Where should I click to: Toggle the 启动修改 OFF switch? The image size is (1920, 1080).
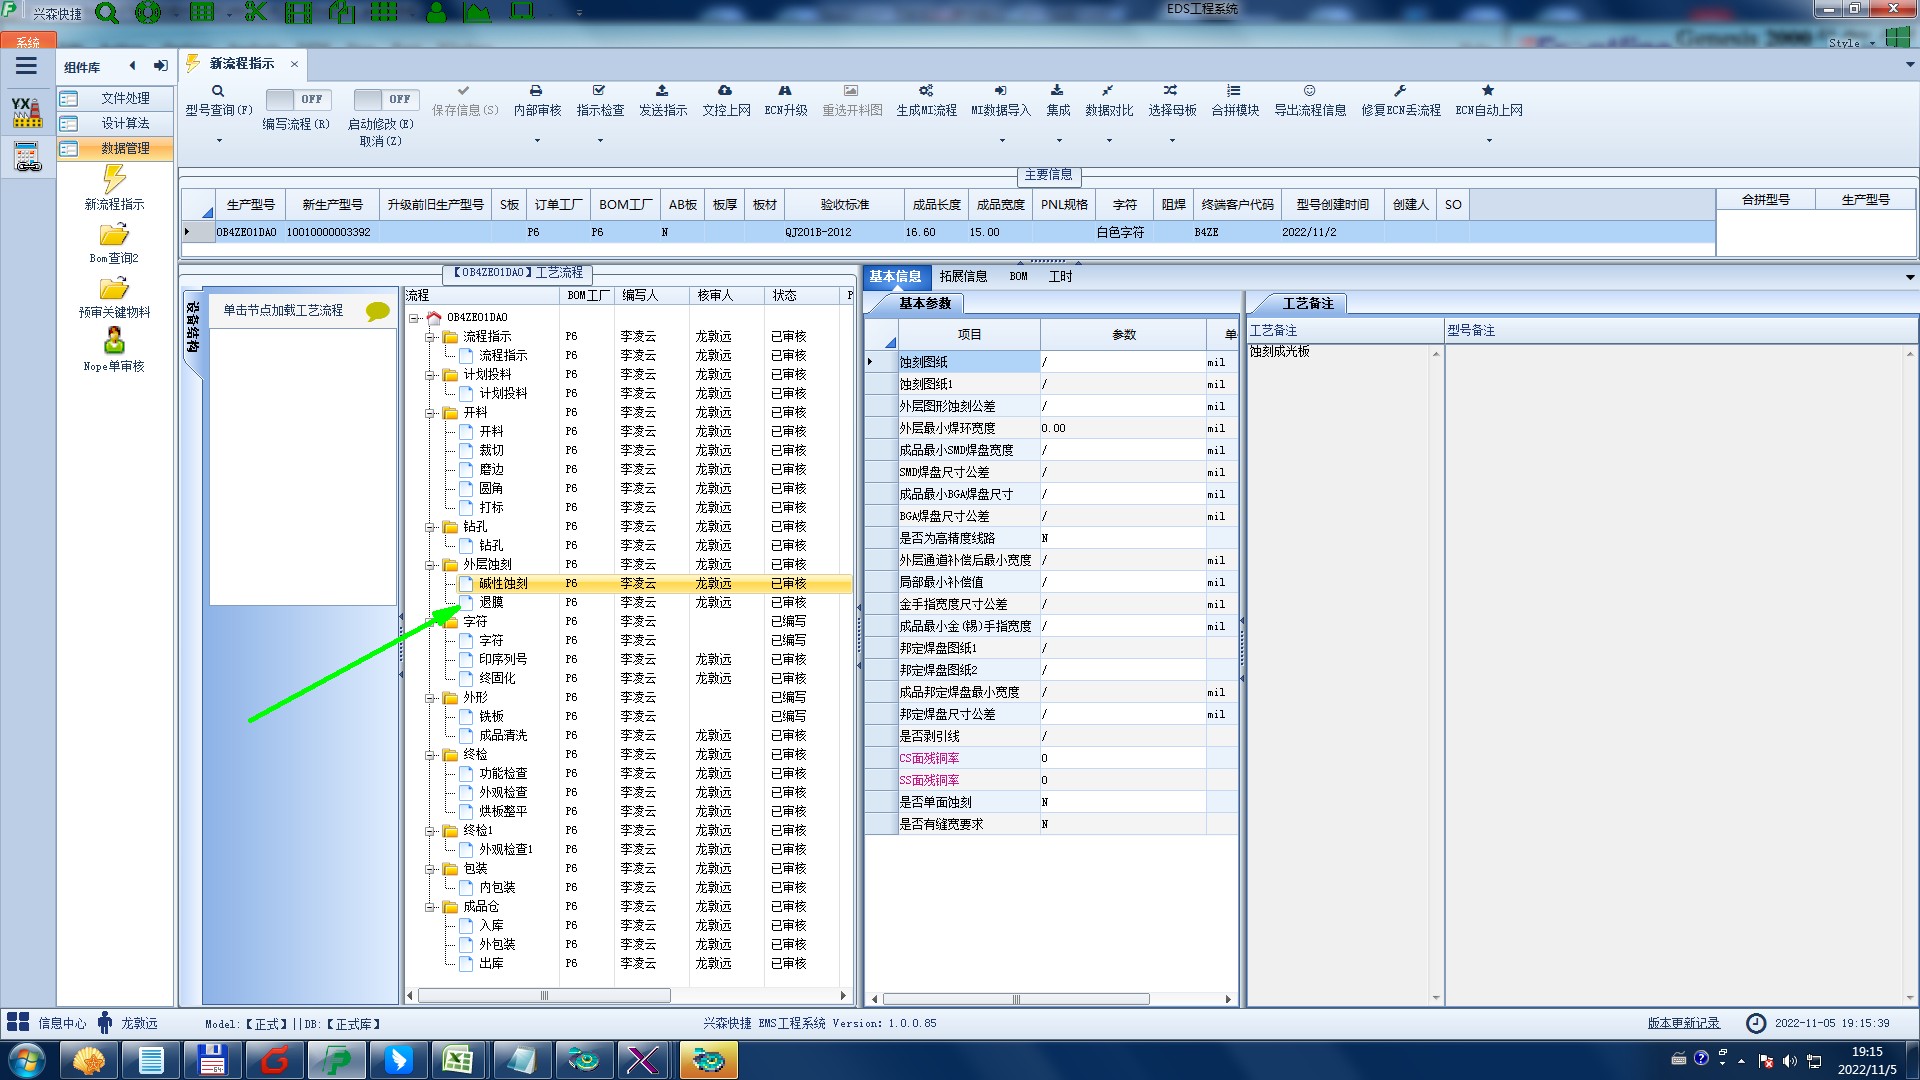click(385, 99)
